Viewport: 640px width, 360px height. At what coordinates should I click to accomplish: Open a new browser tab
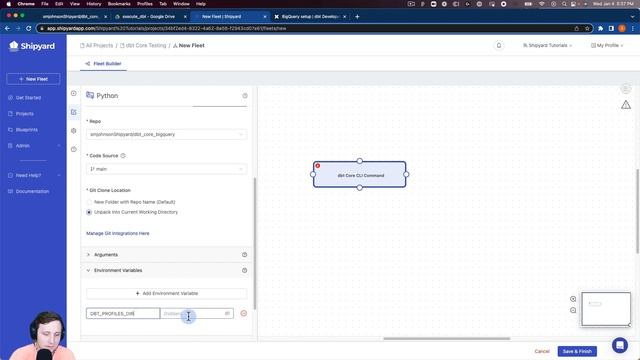(x=357, y=17)
